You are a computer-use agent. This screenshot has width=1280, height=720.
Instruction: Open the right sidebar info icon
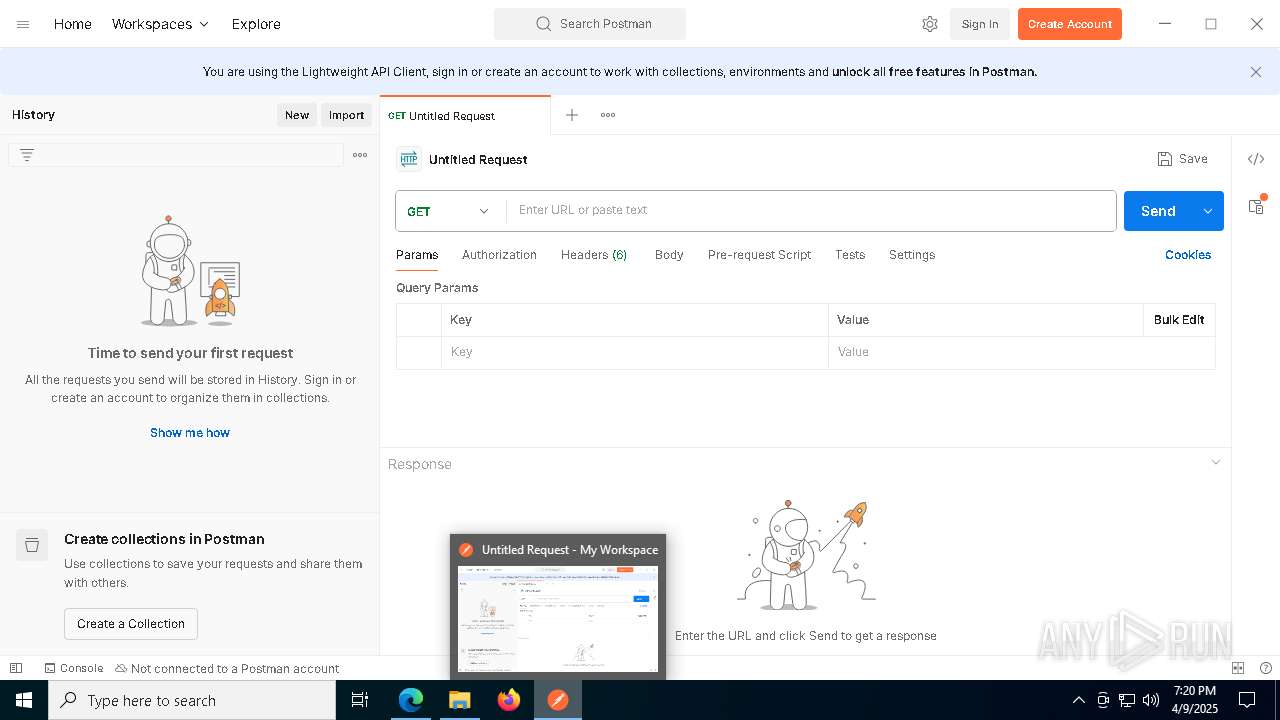1256,206
